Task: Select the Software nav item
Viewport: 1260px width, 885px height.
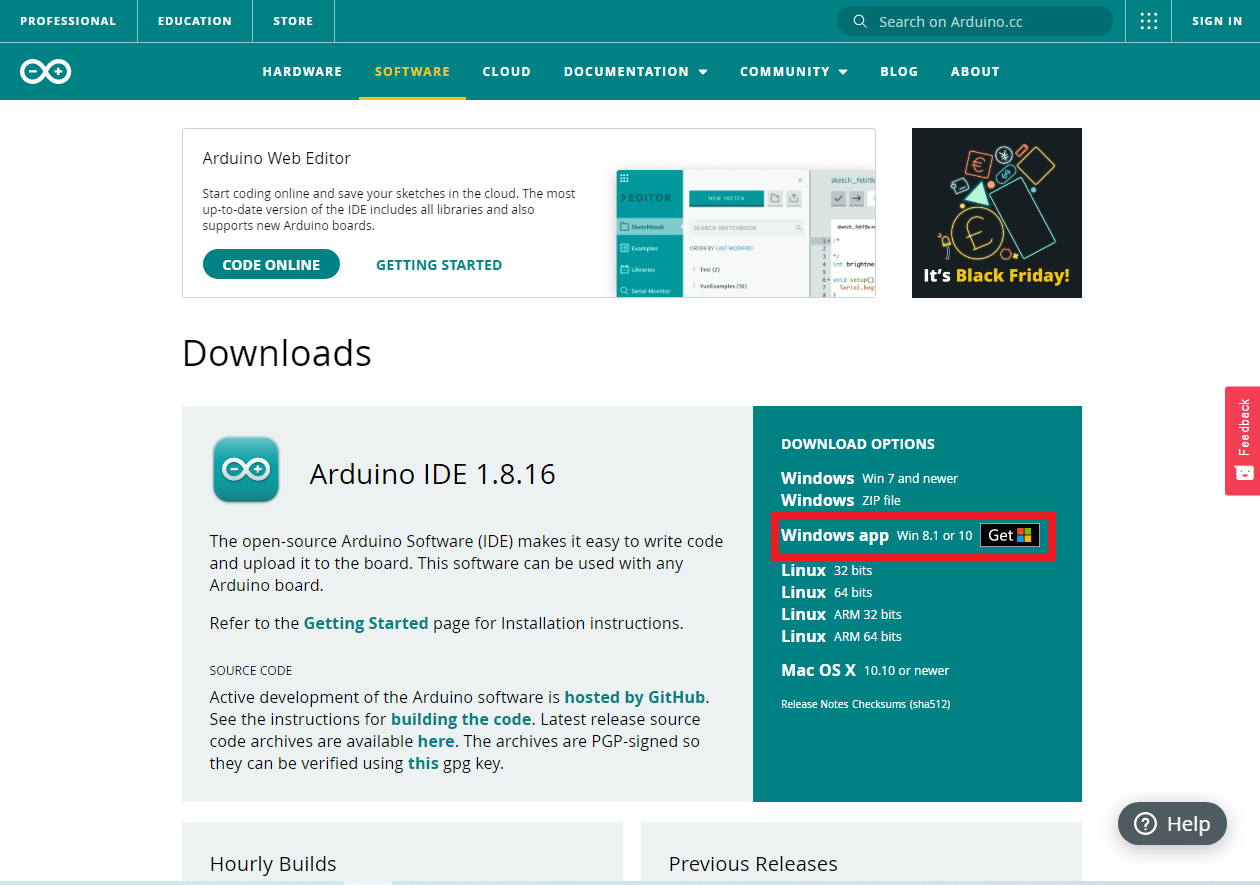Action: click(412, 71)
